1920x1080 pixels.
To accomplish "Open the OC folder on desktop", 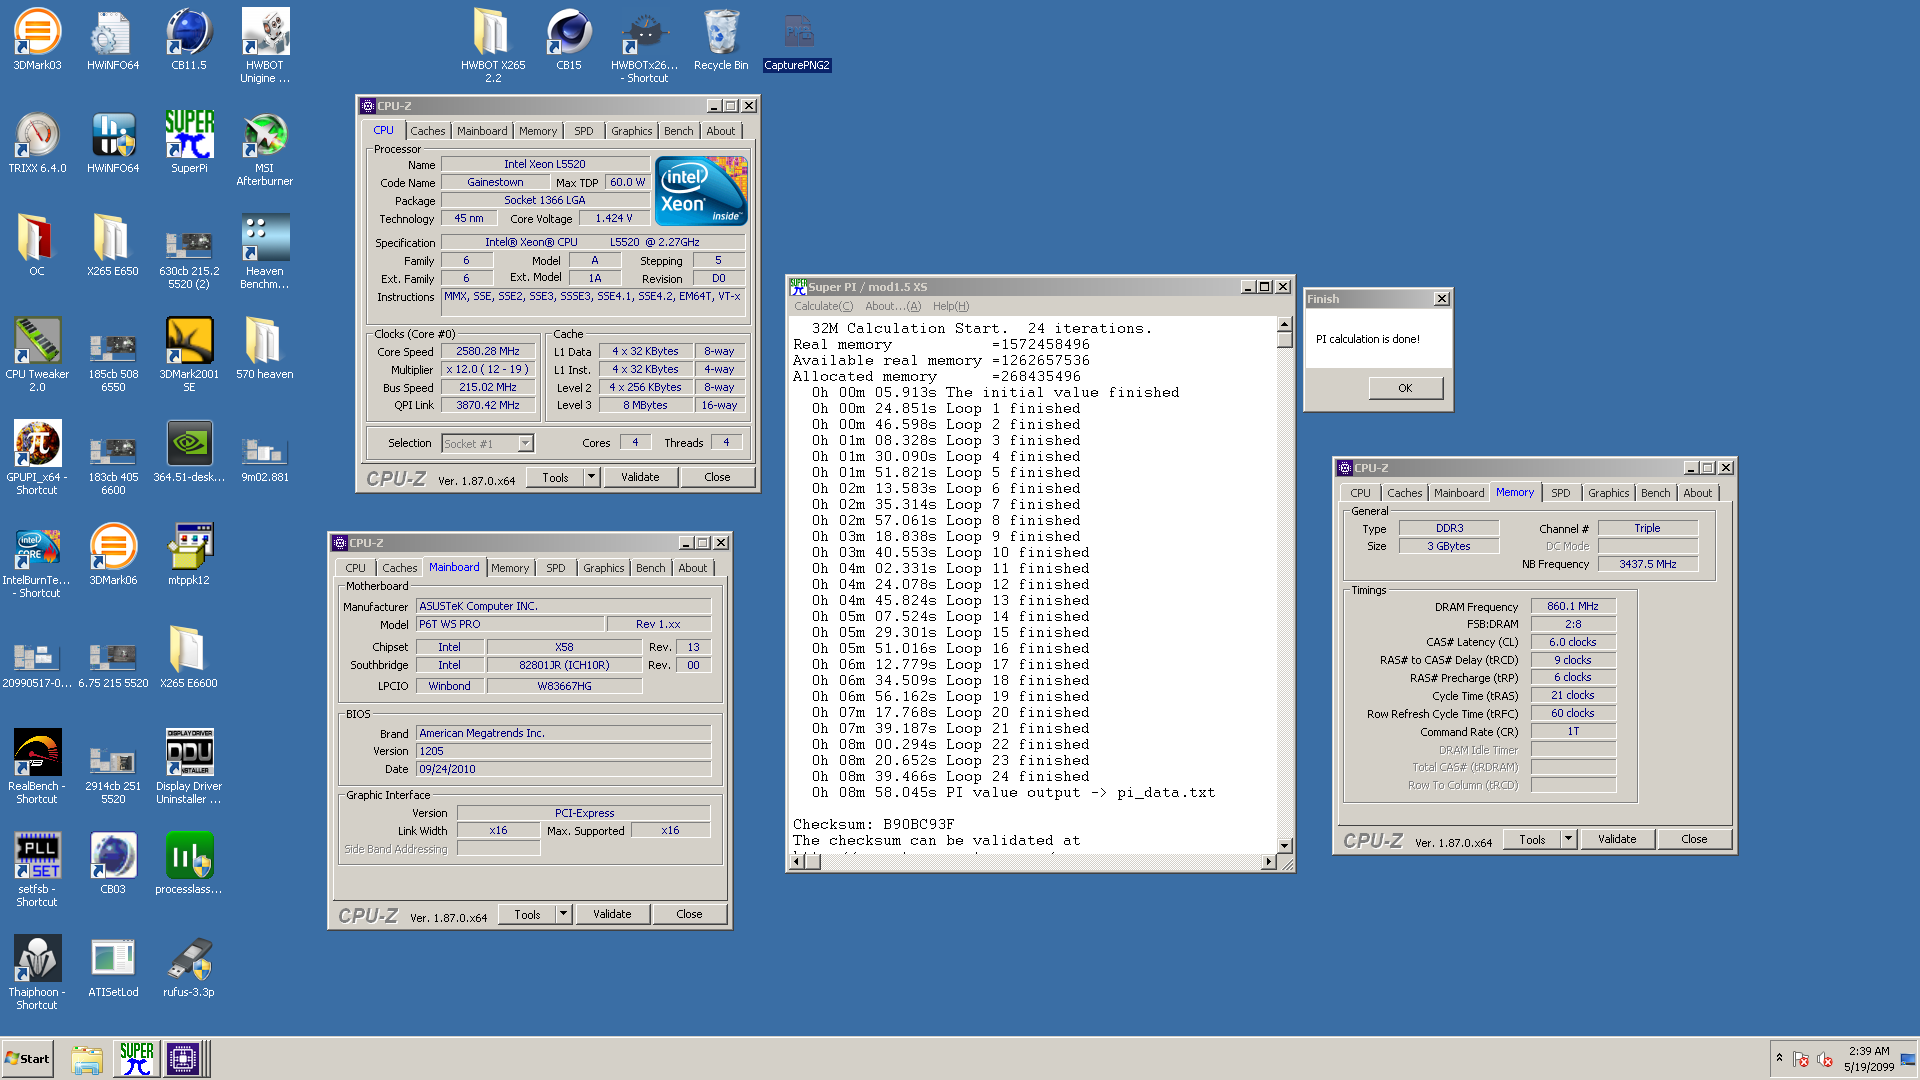I will click(x=37, y=246).
